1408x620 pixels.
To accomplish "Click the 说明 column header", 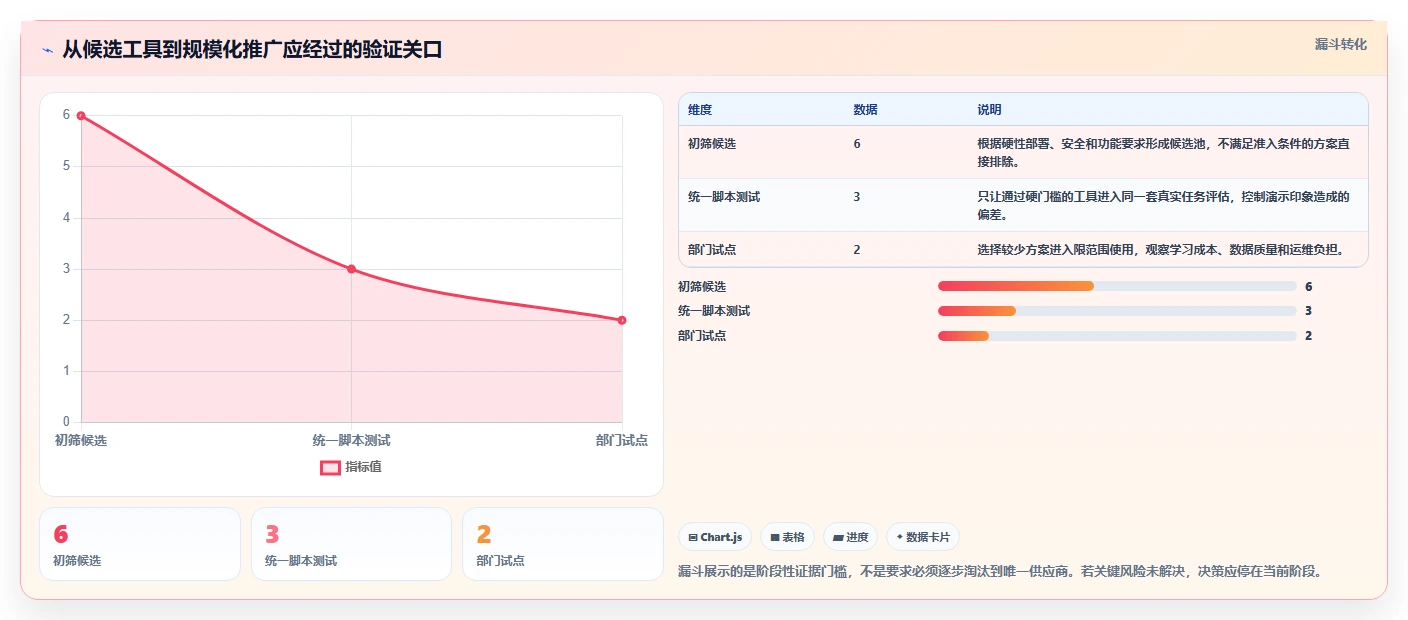I will coord(989,110).
